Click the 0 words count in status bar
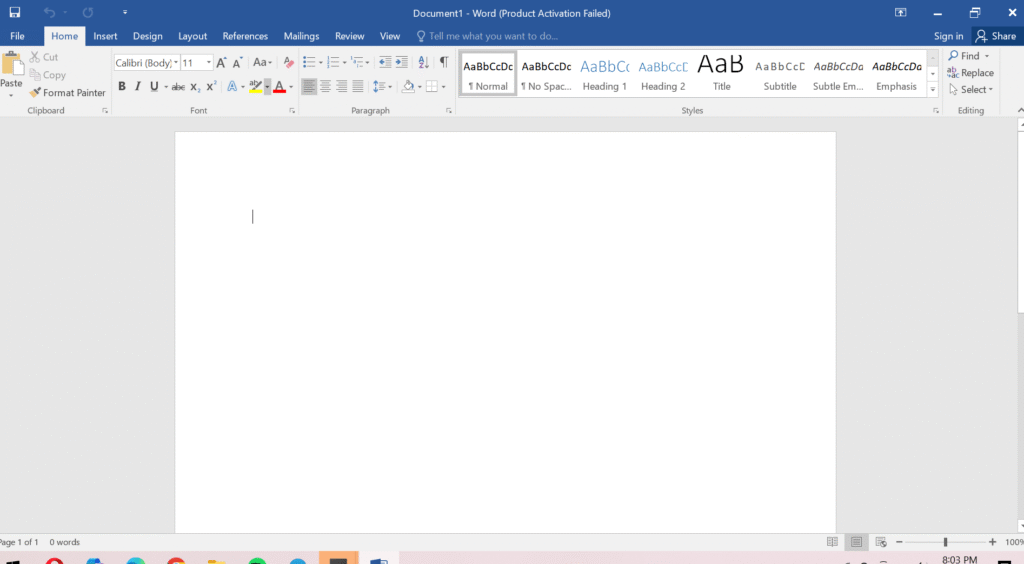The width and height of the screenshot is (1024, 564). (65, 542)
